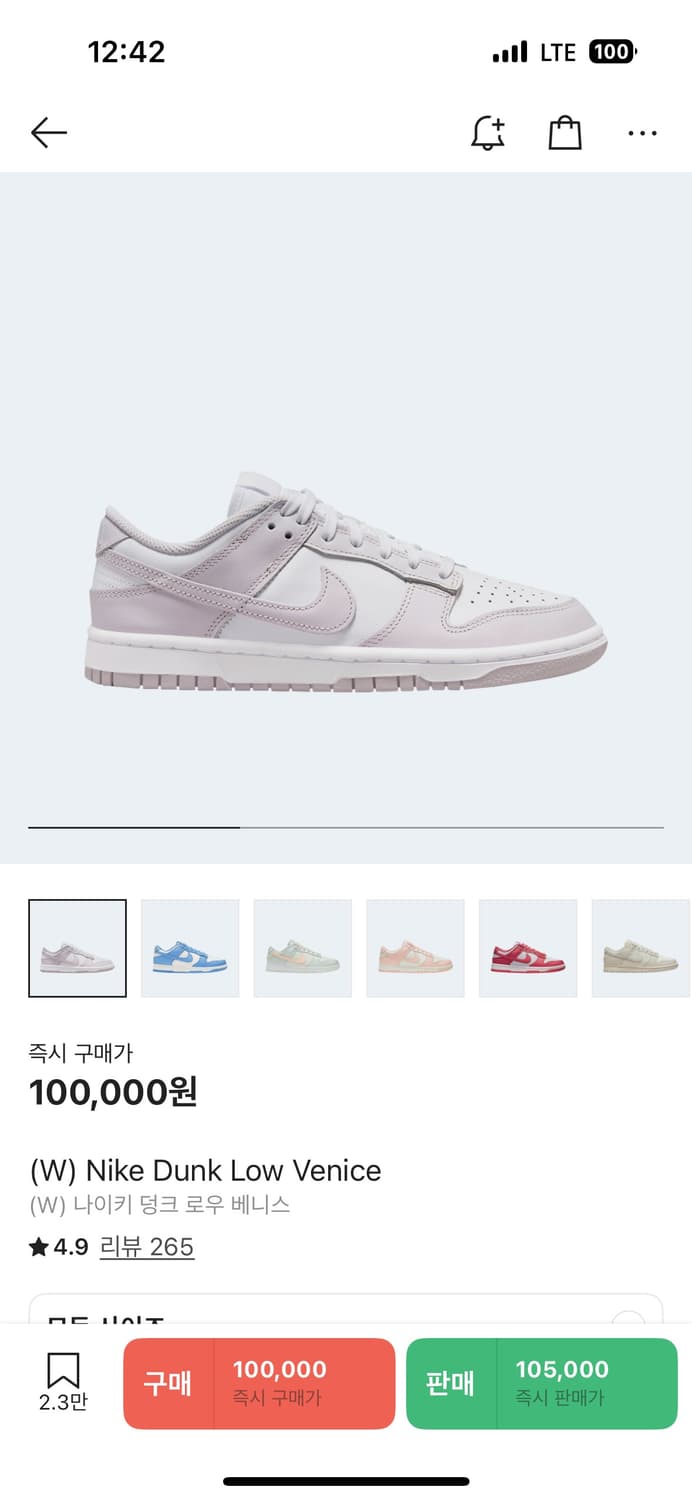
Task: Tap the product title Nike Dunk Low Venice
Action: click(205, 1170)
